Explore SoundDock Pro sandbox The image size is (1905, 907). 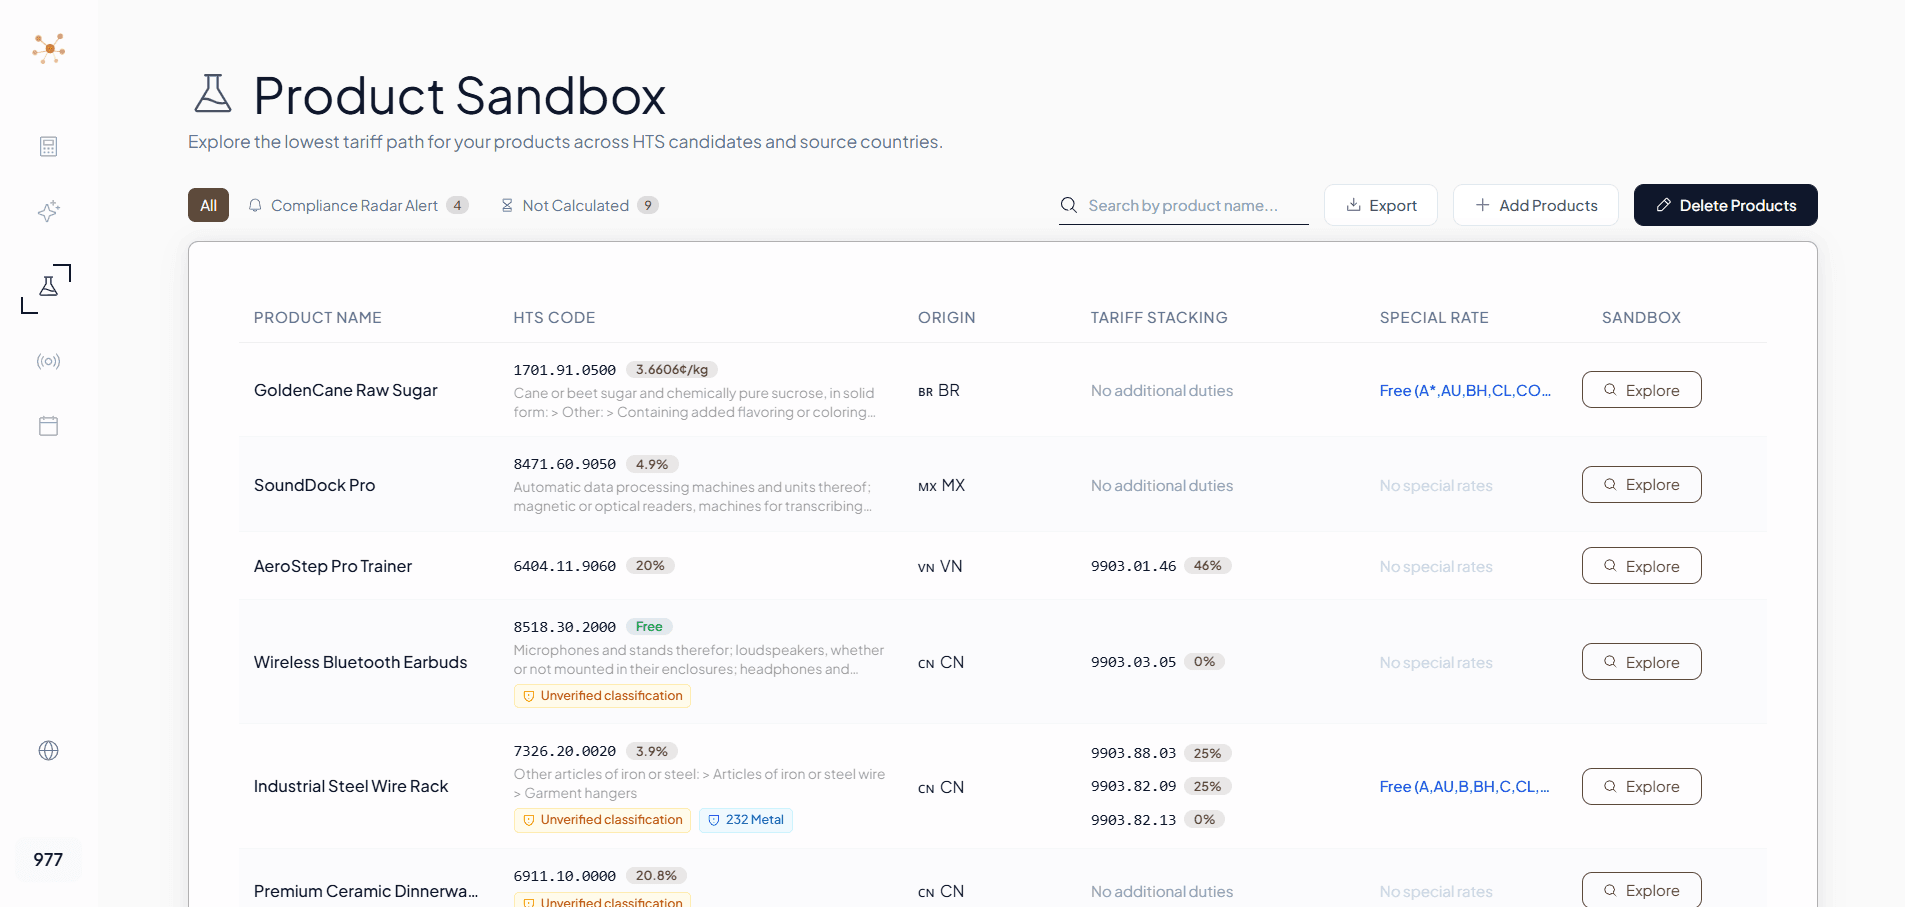[x=1642, y=485]
